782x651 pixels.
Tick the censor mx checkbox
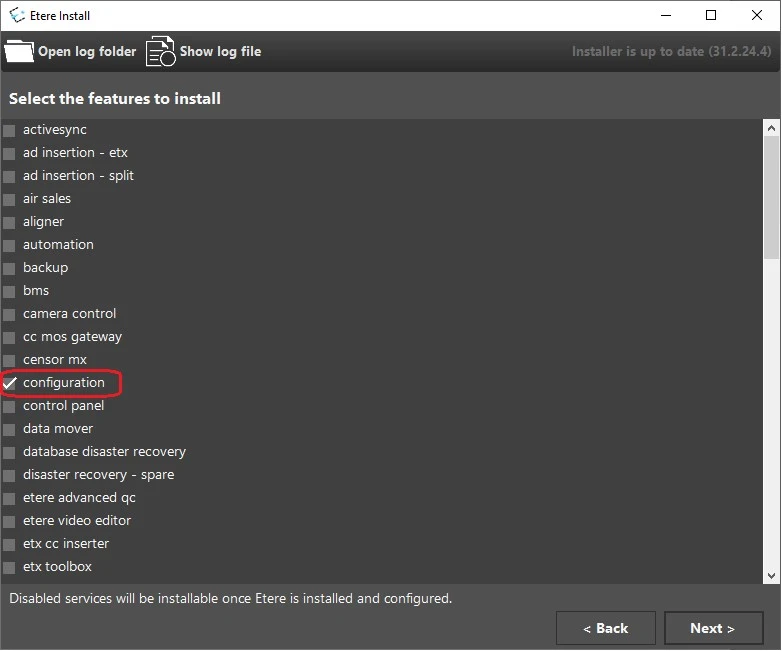coord(9,361)
